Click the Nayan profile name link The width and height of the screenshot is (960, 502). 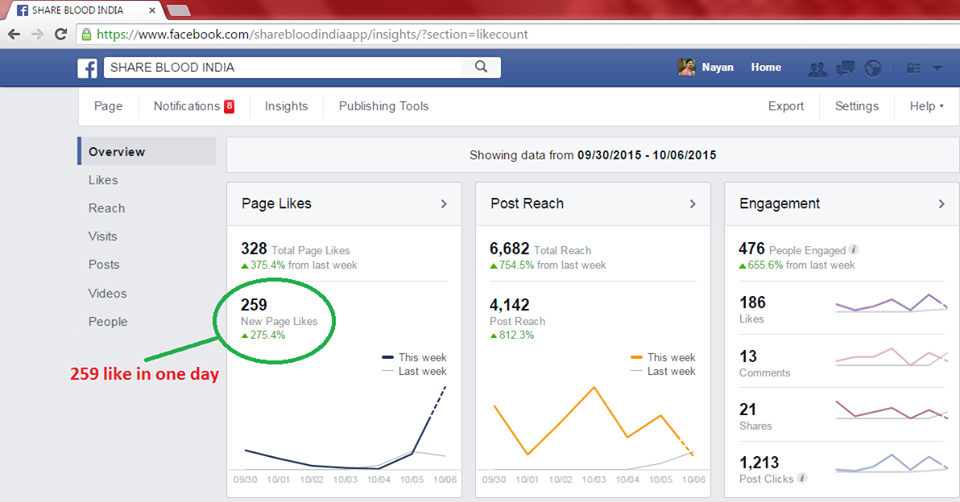coord(718,67)
